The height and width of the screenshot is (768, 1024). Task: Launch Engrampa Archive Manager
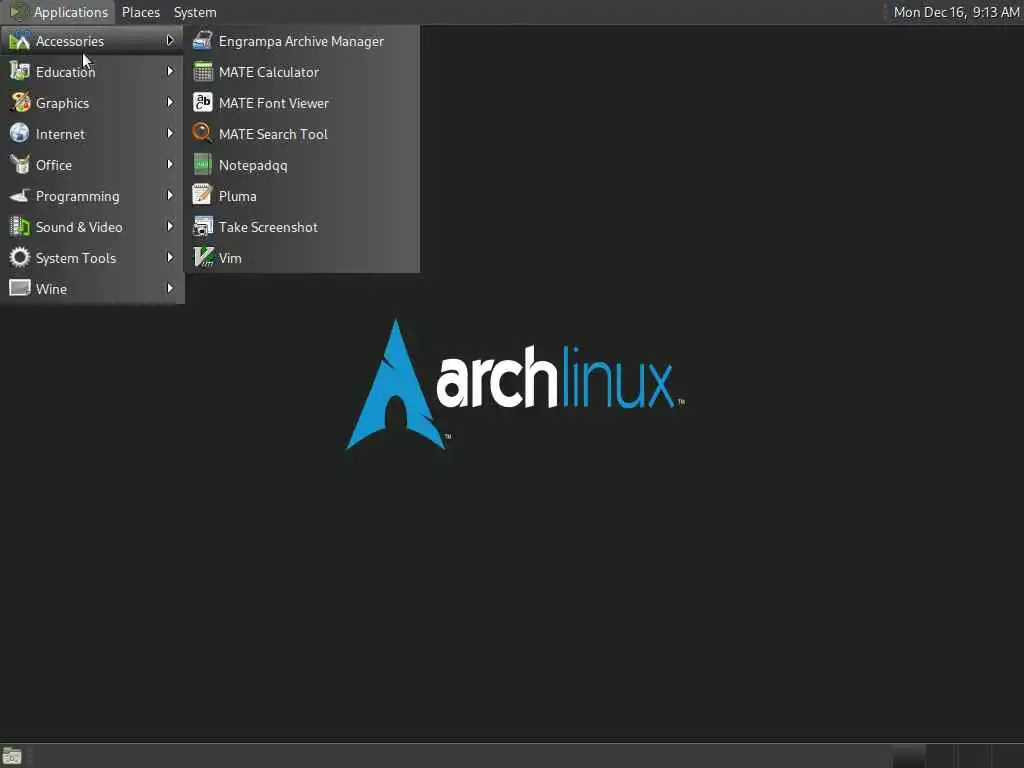302,40
